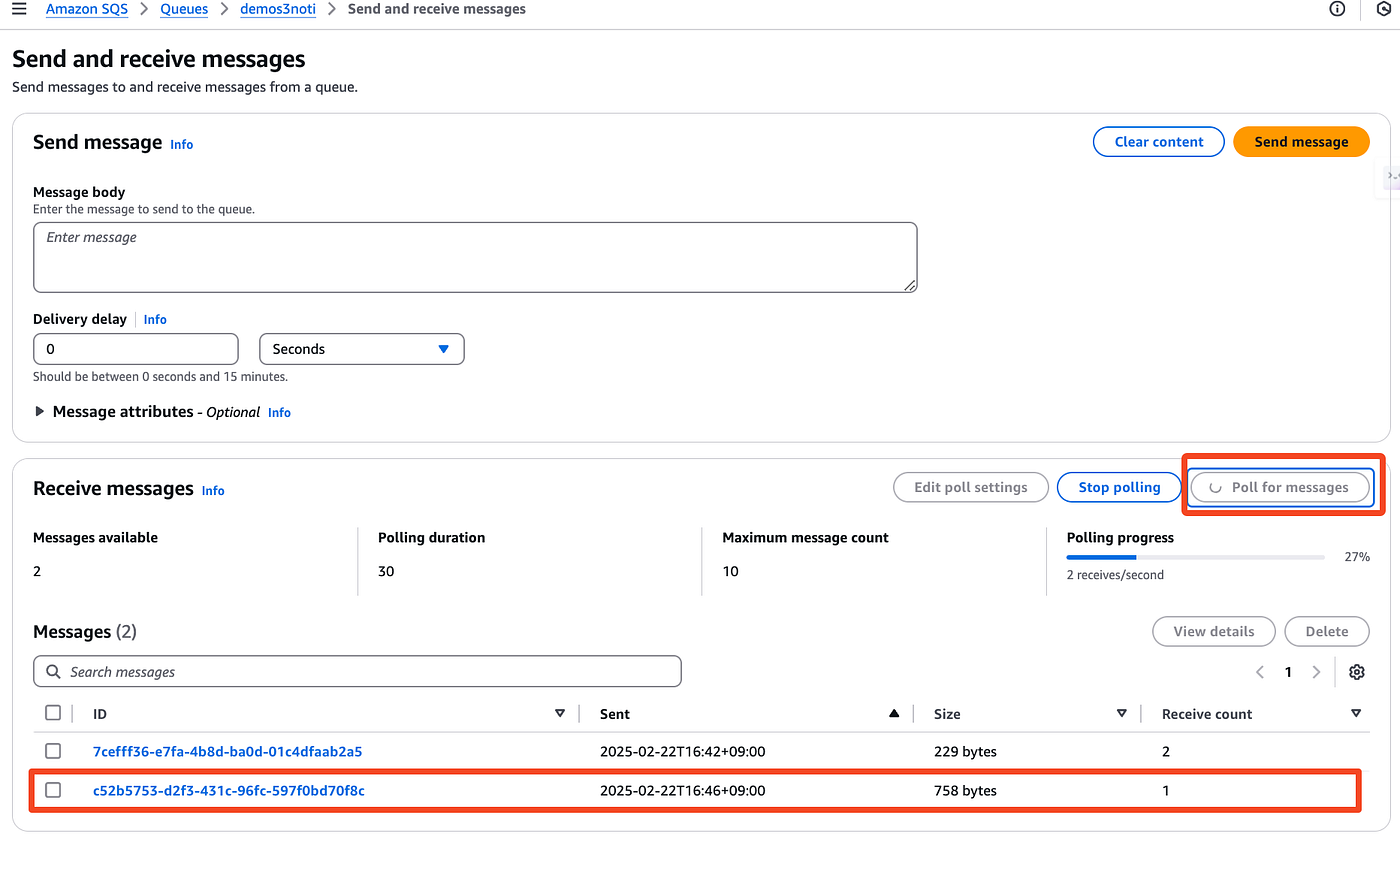This screenshot has width=1400, height=873.
Task: Click Poll for messages button
Action: (1280, 487)
